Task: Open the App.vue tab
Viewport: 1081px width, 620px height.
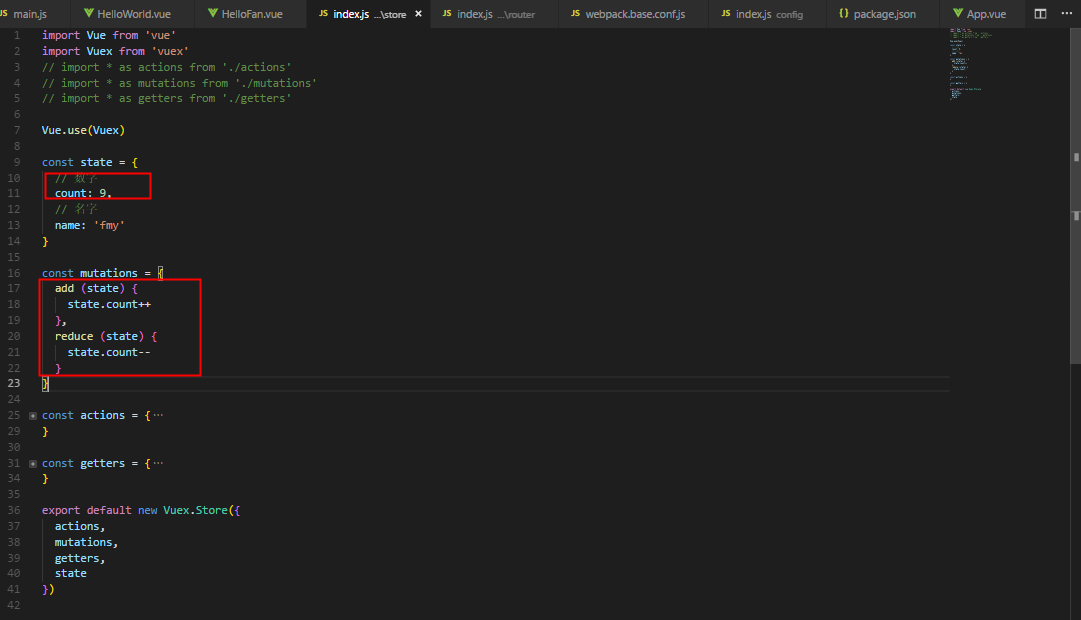Action: (980, 14)
